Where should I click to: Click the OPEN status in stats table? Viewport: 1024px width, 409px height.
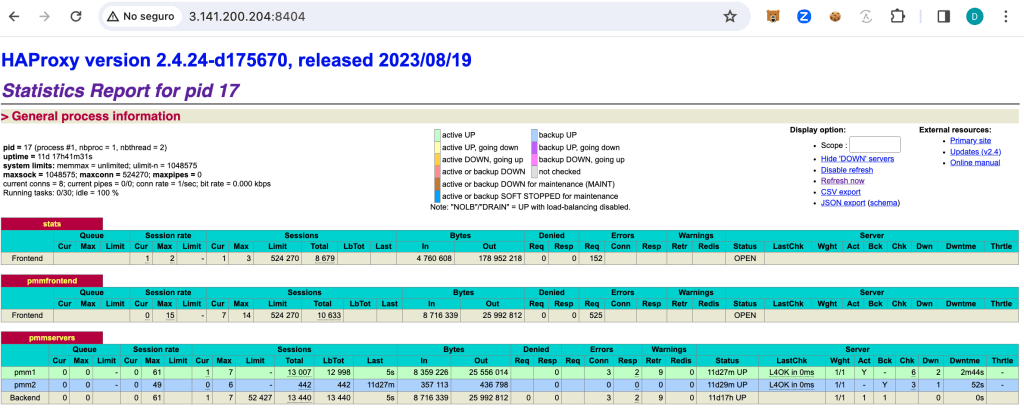744,259
